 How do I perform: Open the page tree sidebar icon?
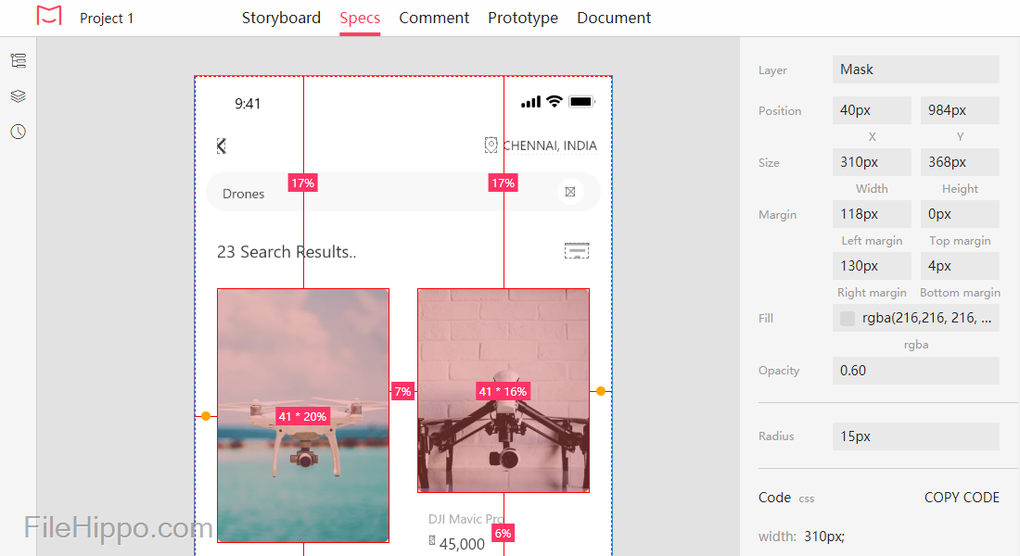(x=18, y=60)
